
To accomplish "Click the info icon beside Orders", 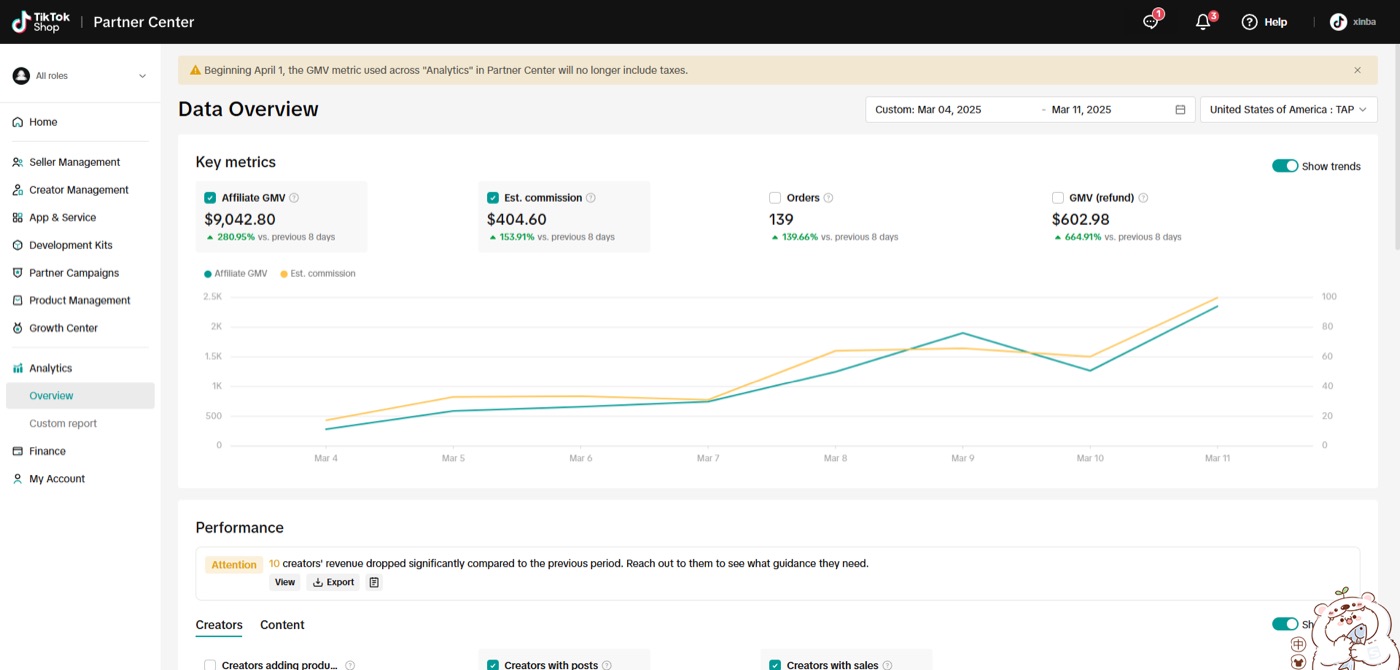I will pos(828,198).
